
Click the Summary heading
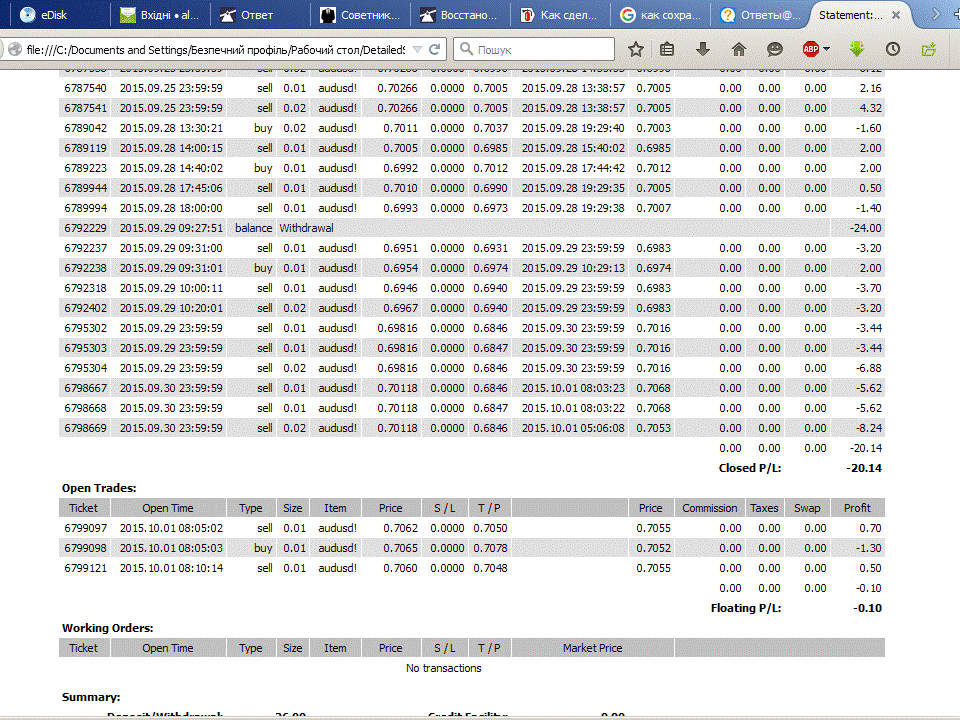[91, 697]
